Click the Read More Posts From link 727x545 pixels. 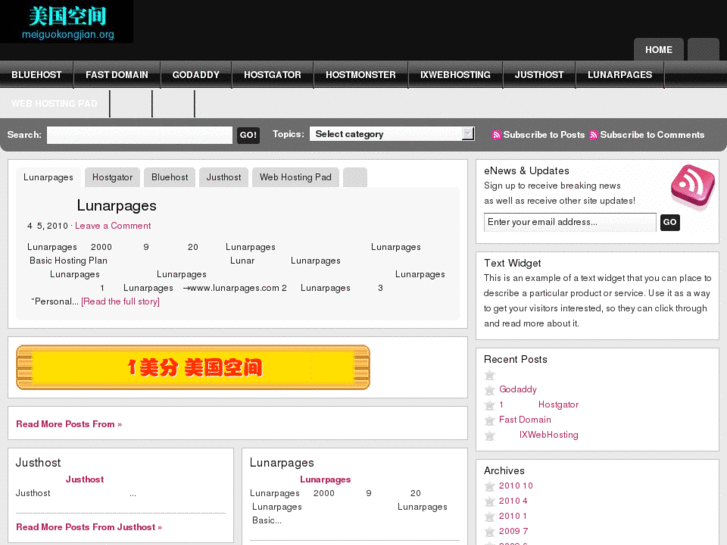[69, 424]
